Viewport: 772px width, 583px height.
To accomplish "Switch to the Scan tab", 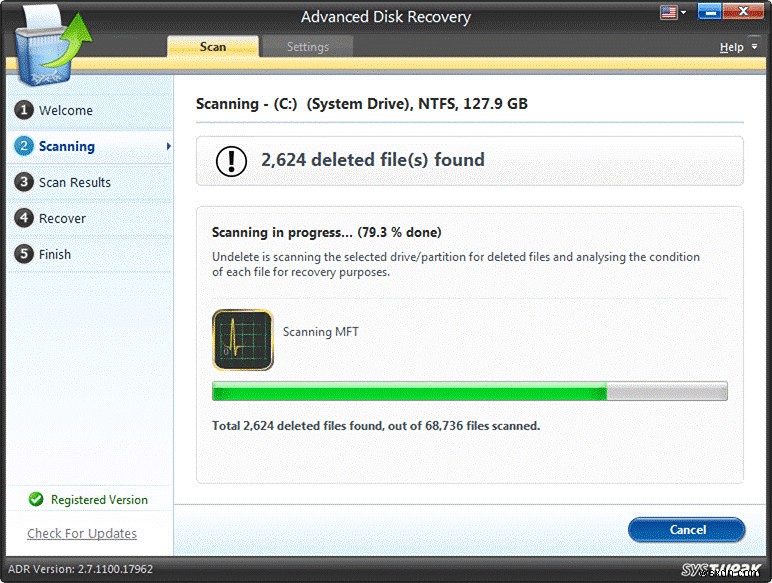I will pos(213,47).
